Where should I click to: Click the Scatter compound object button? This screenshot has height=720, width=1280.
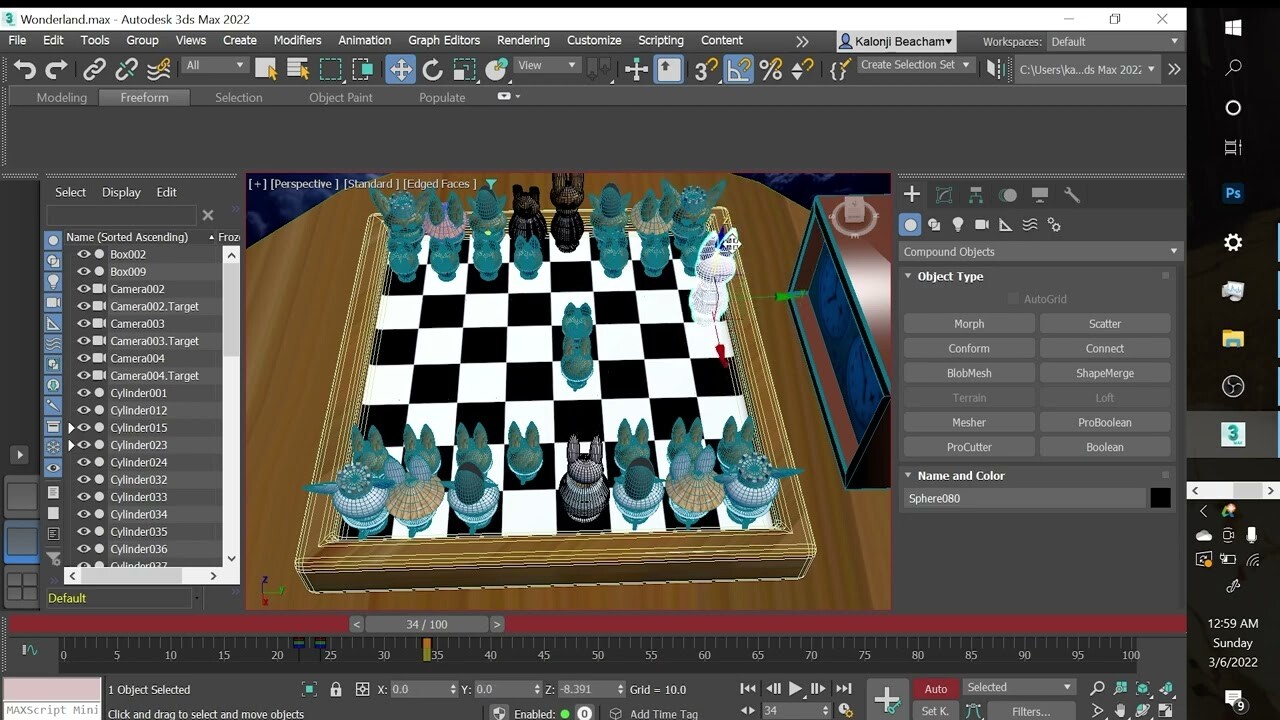1105,323
